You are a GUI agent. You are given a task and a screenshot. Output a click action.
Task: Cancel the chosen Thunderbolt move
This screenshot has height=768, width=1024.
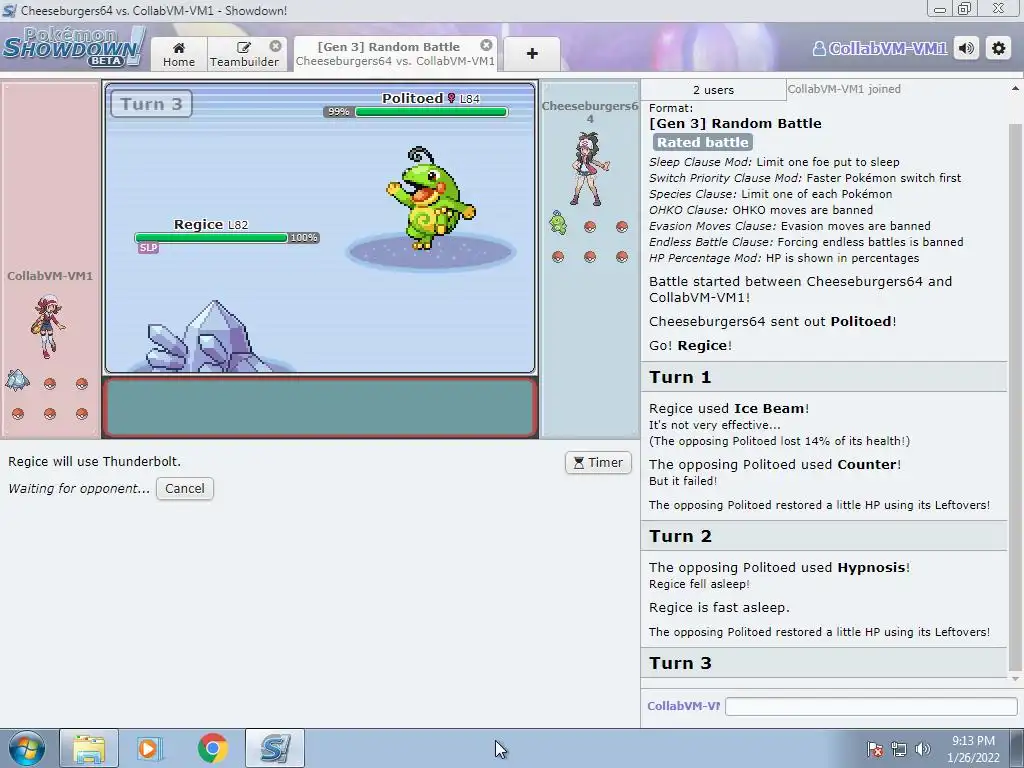pos(185,488)
